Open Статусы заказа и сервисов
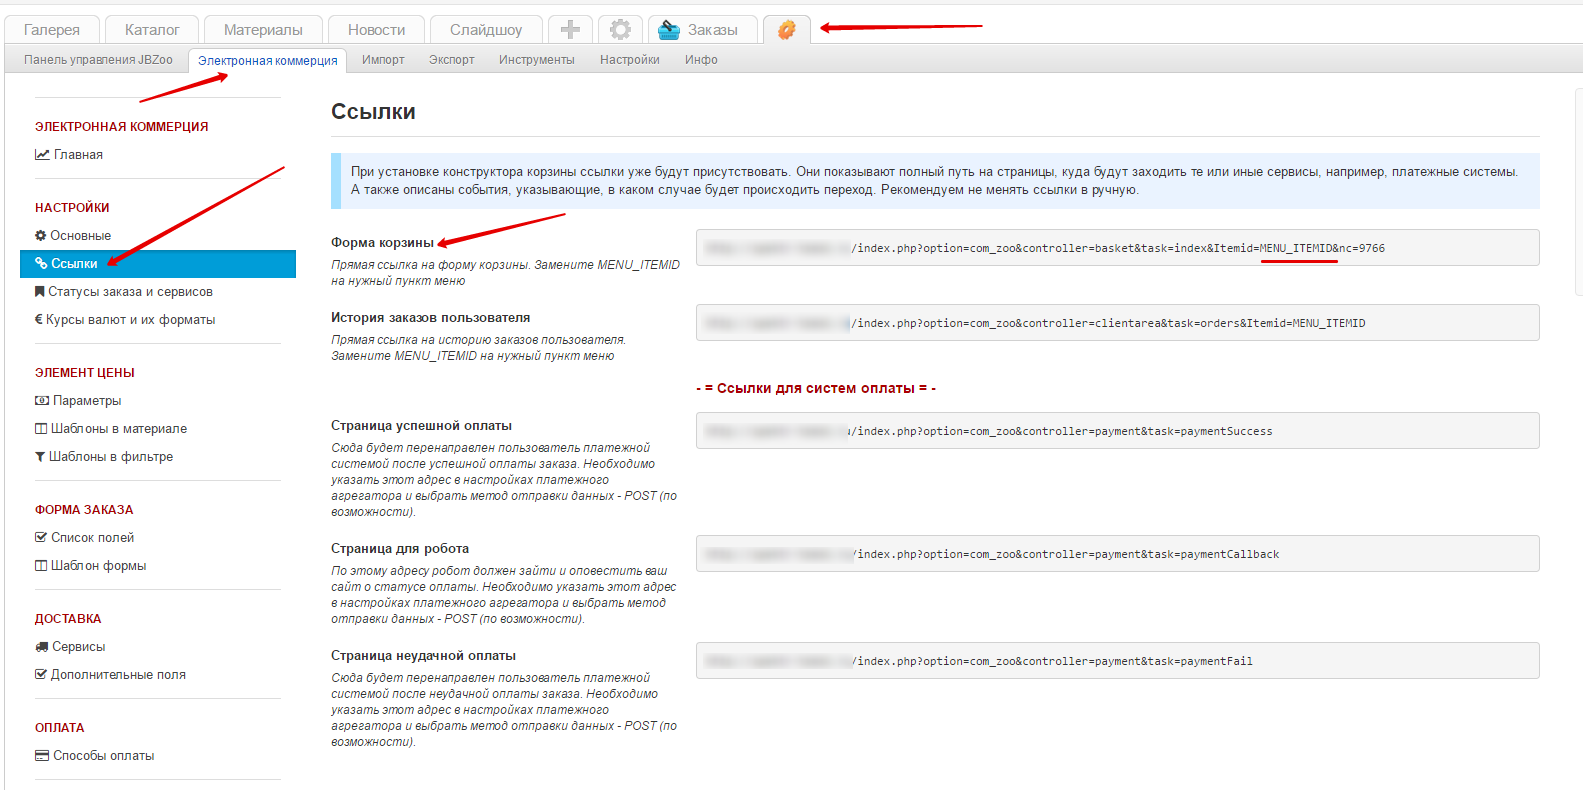 (130, 292)
